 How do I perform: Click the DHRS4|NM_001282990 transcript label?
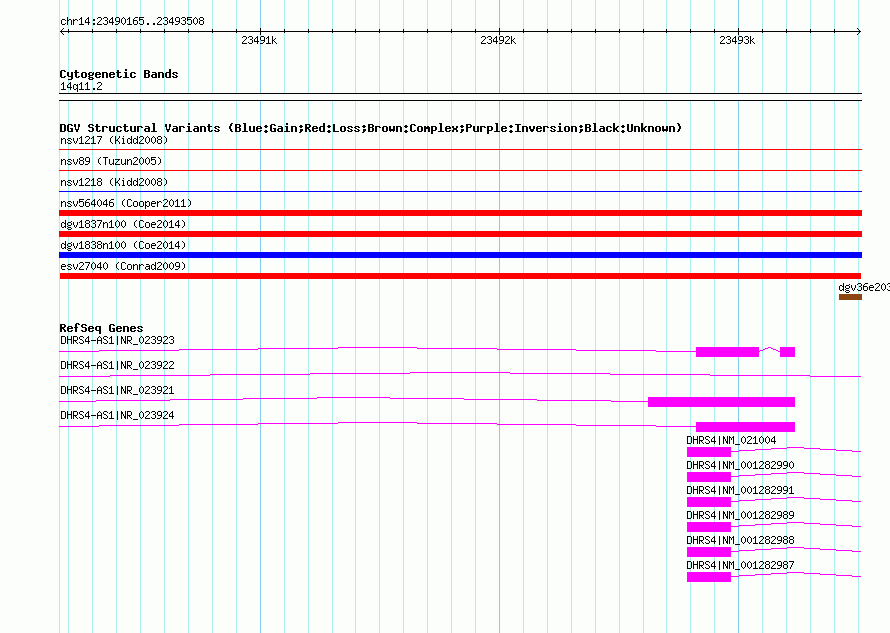pos(740,465)
